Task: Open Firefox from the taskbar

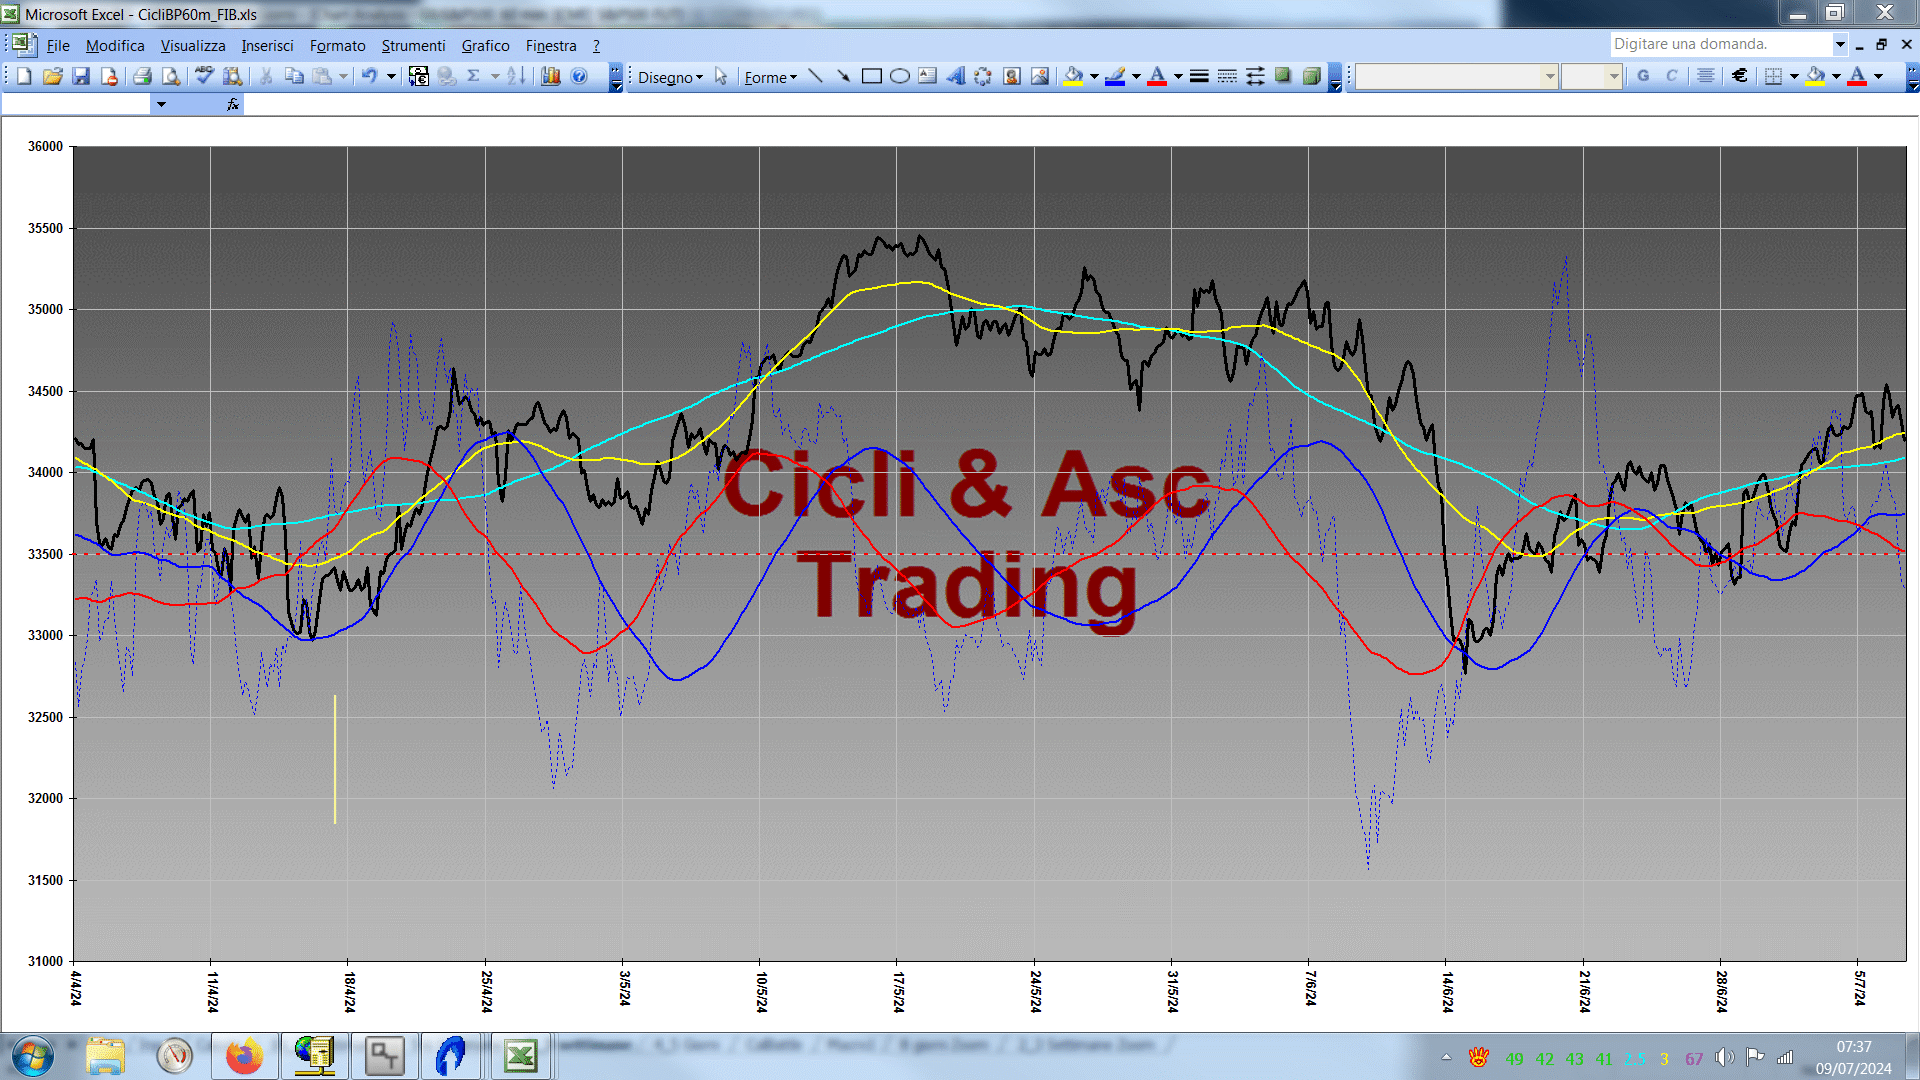Action: pos(244,1056)
